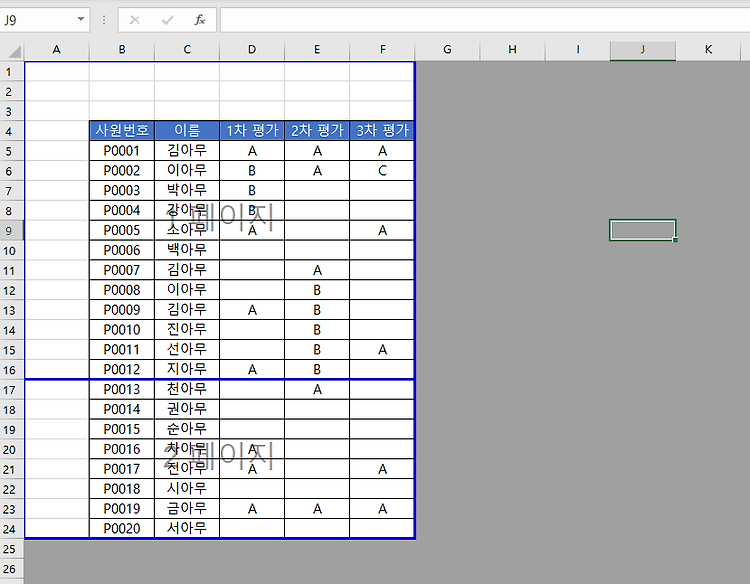Click cell containing P0008
Screen dimensions: 750x584
click(122, 290)
